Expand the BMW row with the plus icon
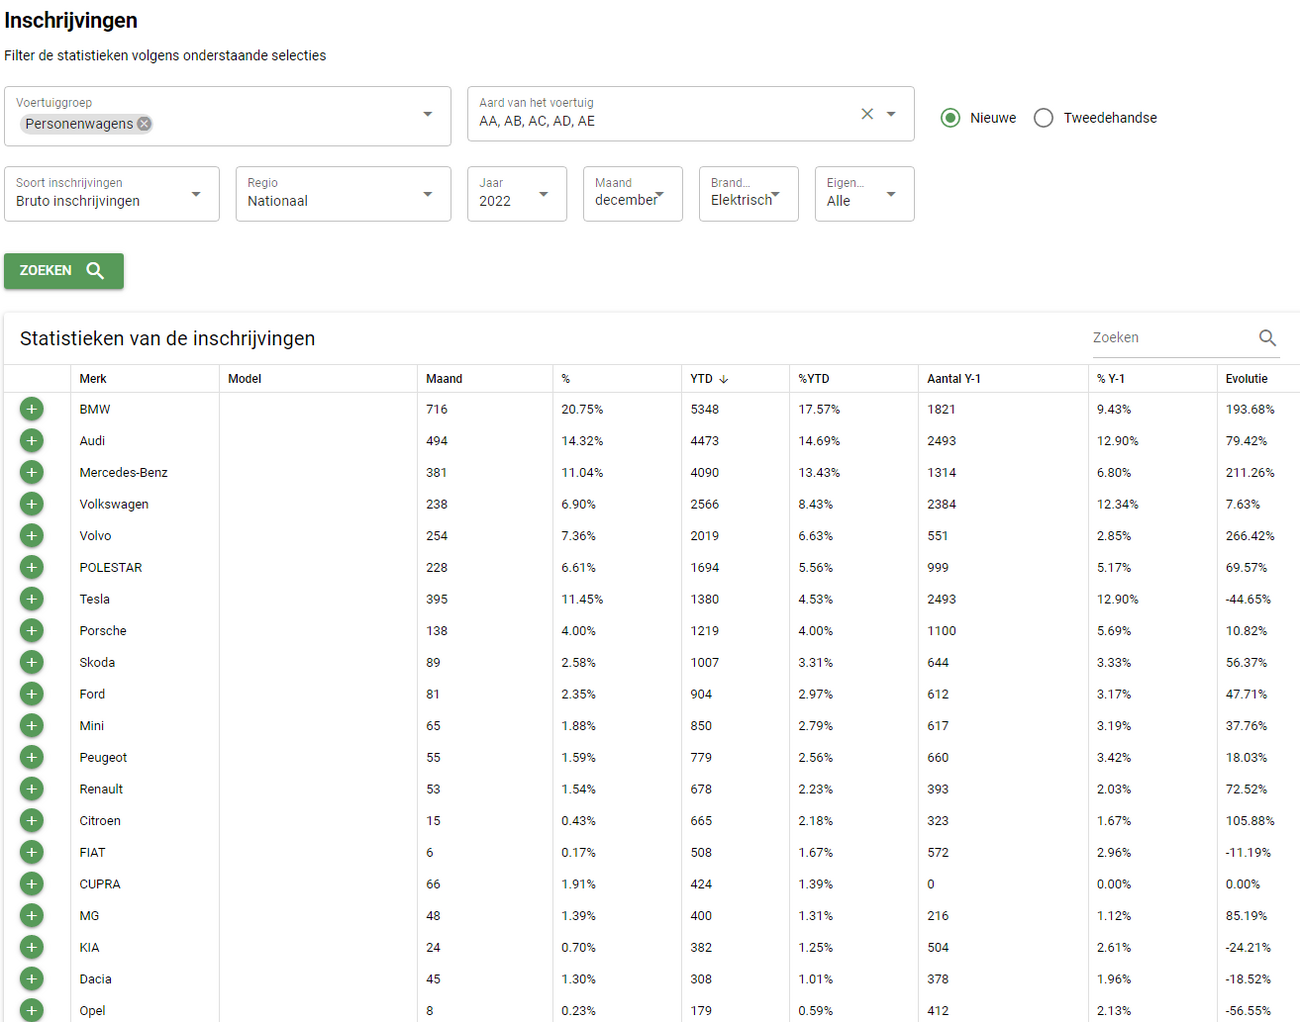Screen dimensions: 1300x1022 click(32, 409)
